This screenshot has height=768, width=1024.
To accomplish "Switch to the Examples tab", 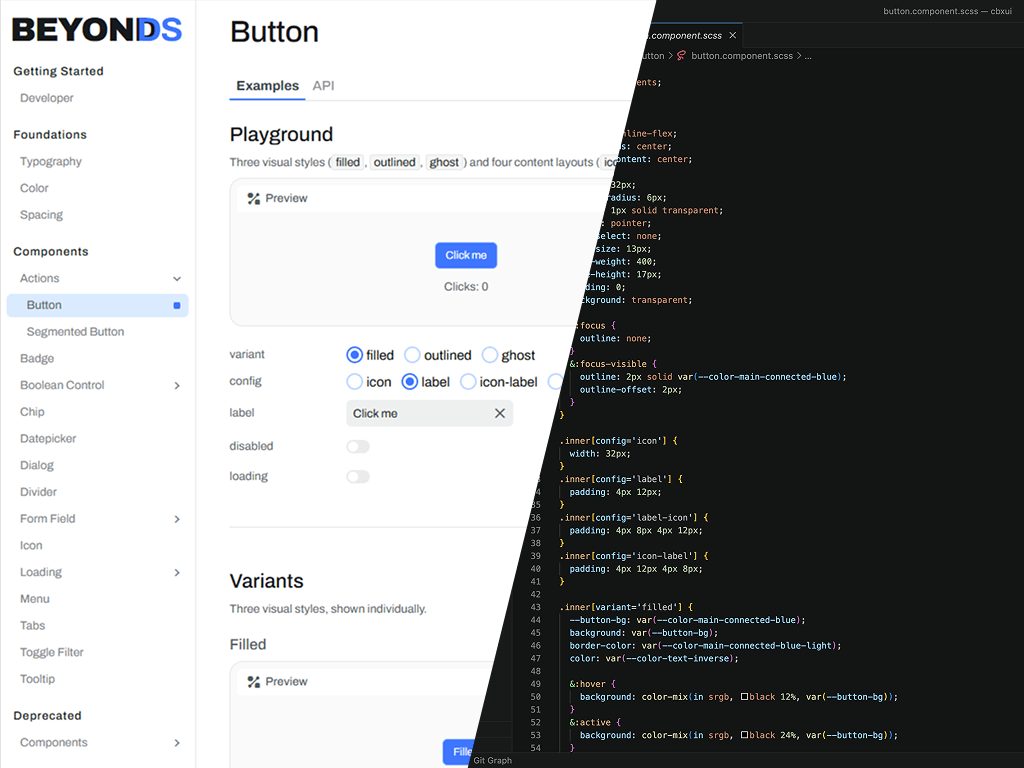I will 267,86.
